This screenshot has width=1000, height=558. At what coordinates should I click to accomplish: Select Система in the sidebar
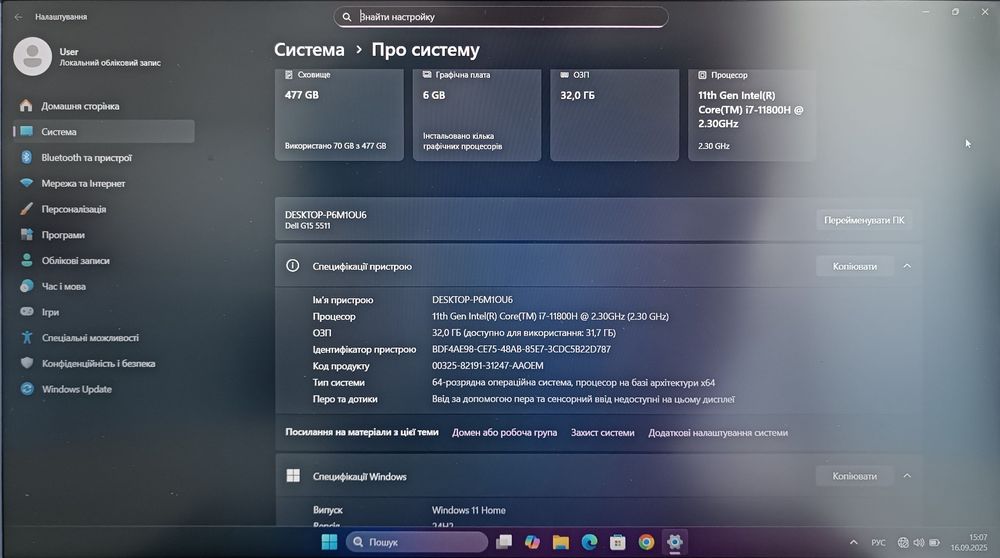(x=105, y=131)
